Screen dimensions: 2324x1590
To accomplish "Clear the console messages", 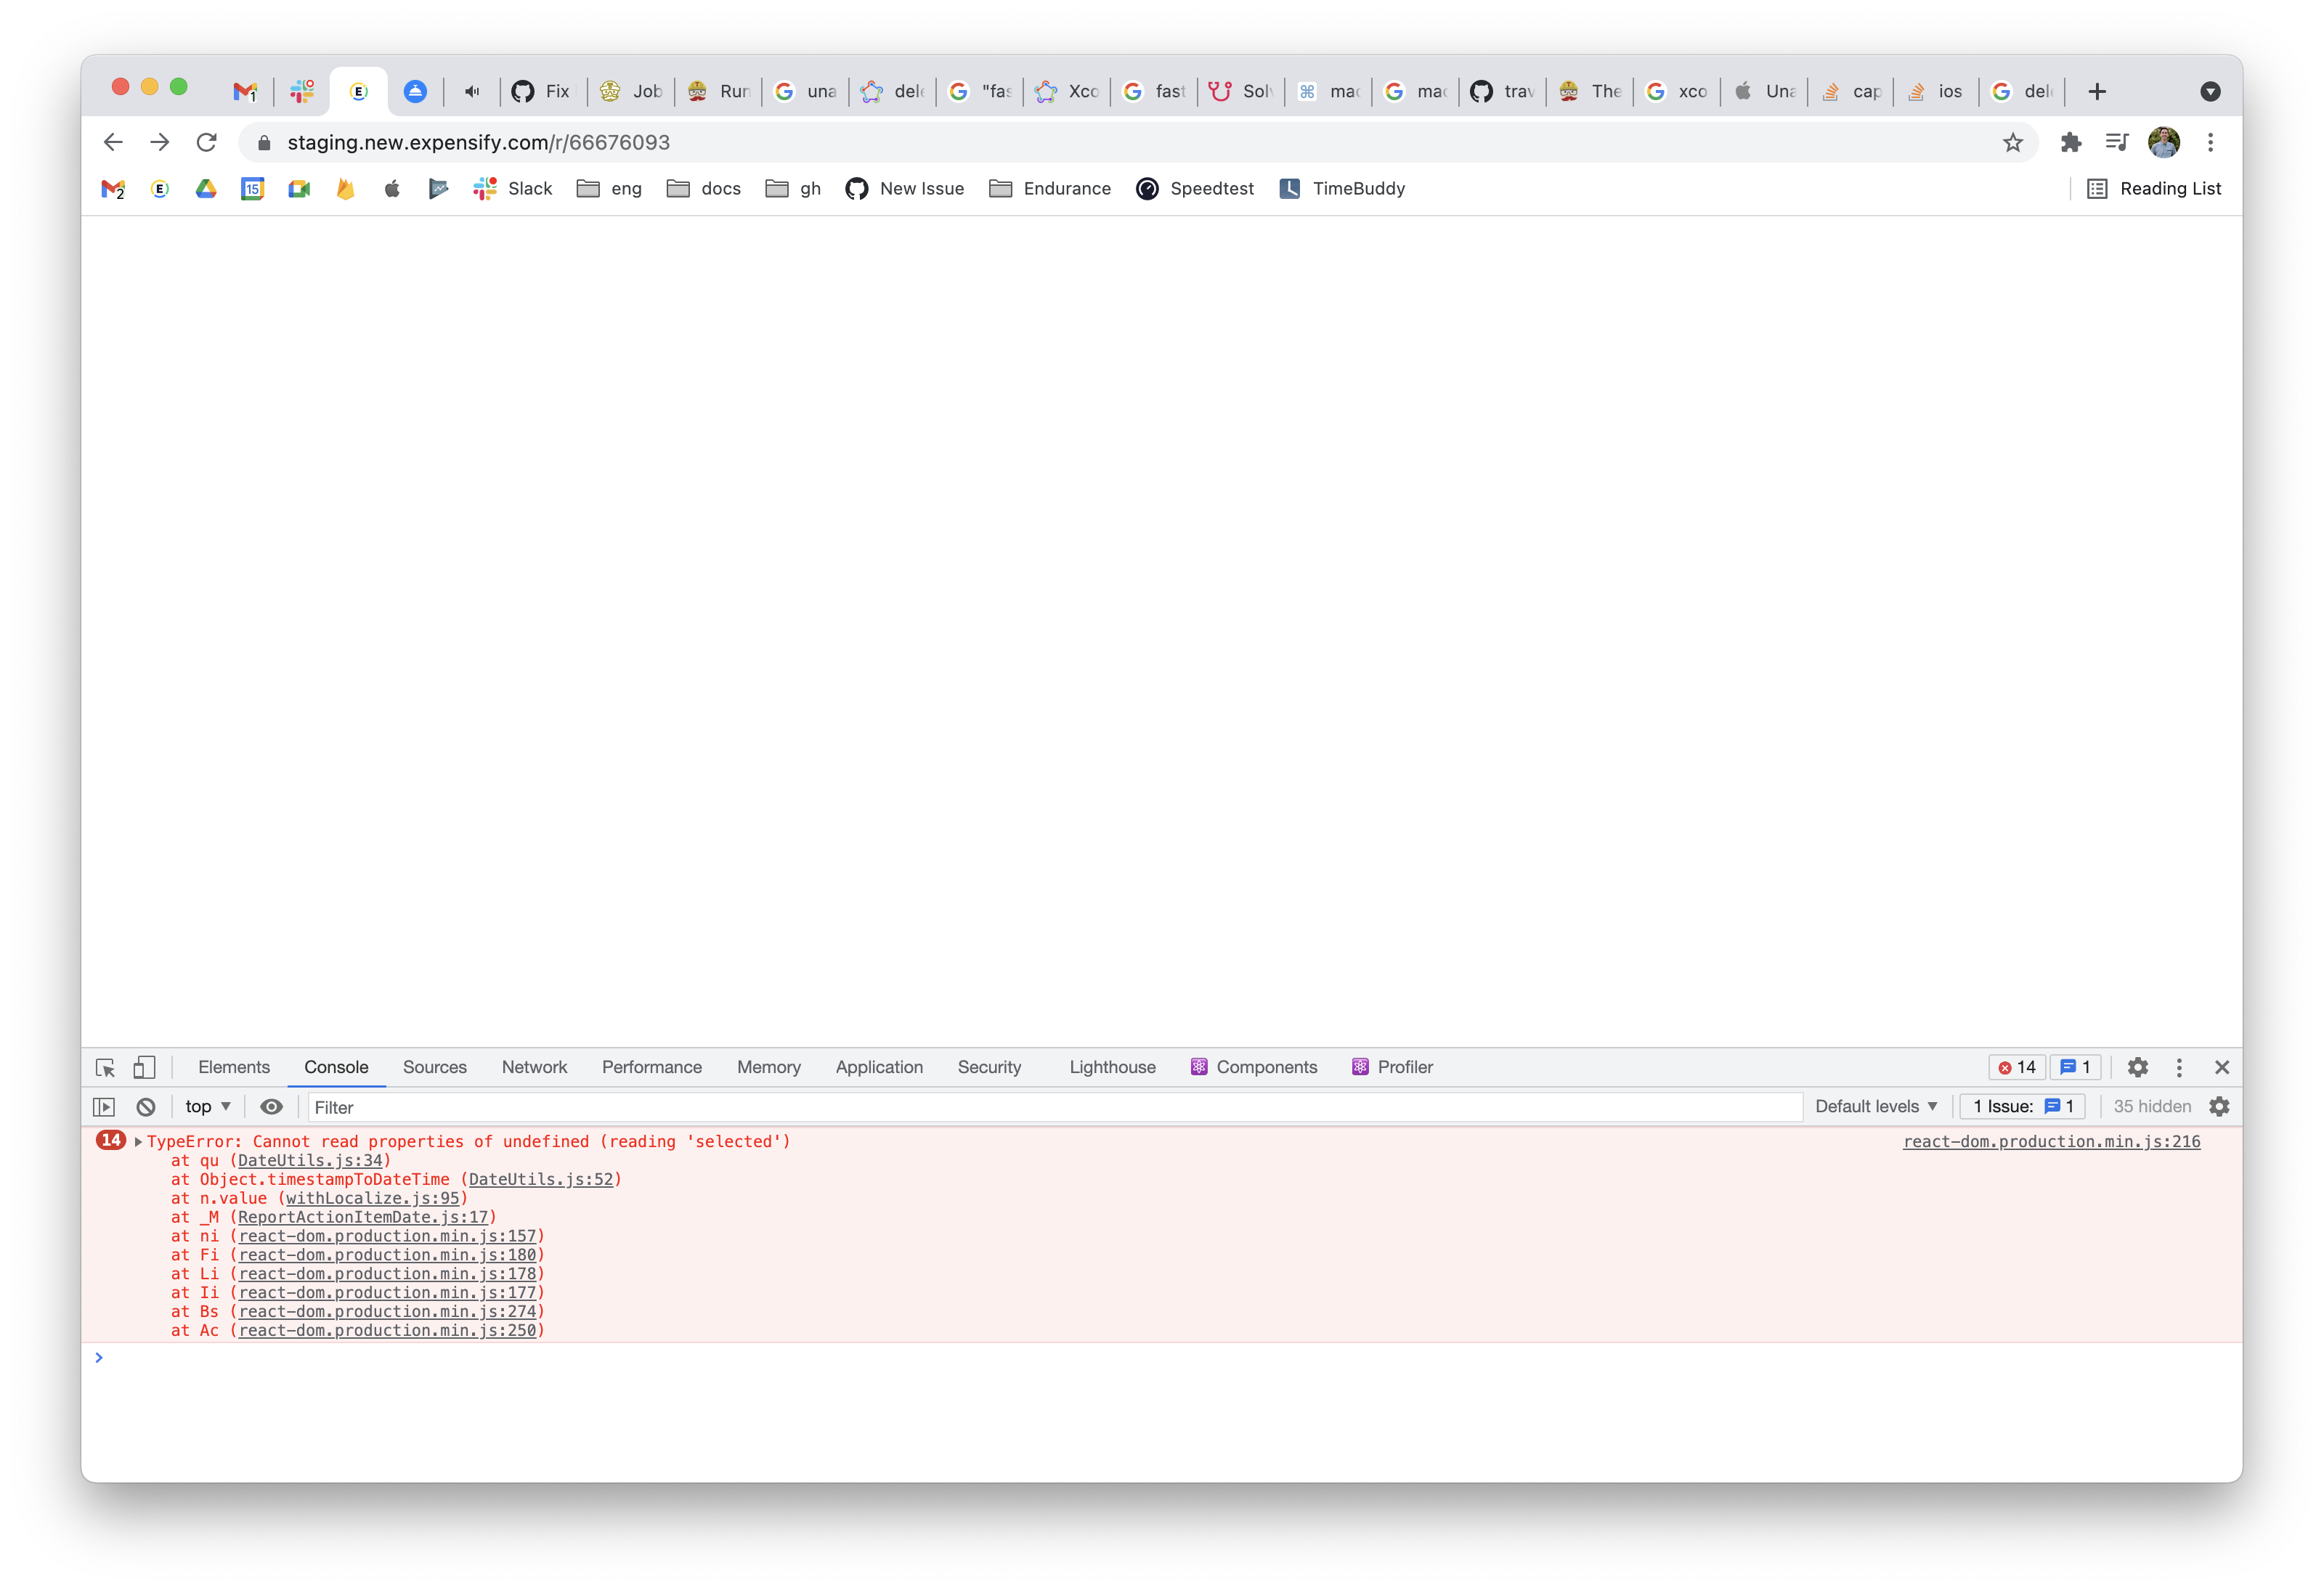I will pyautogui.click(x=146, y=1106).
